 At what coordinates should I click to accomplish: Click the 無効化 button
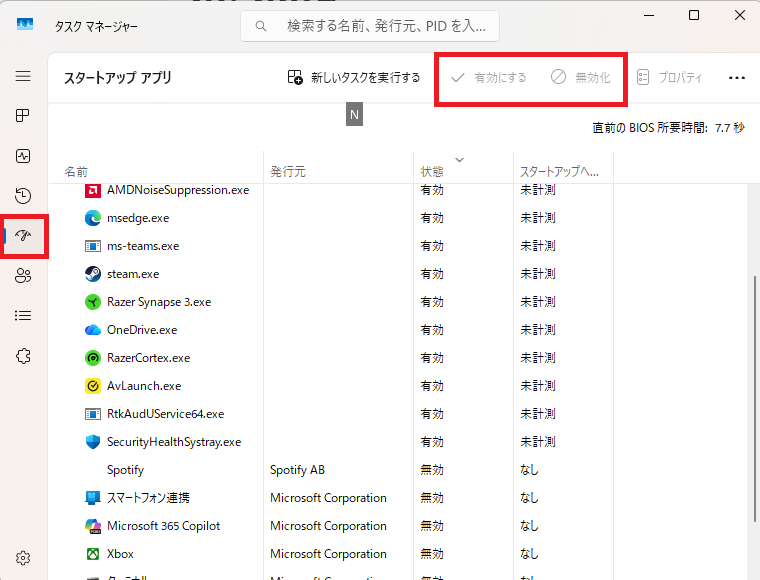pos(580,78)
